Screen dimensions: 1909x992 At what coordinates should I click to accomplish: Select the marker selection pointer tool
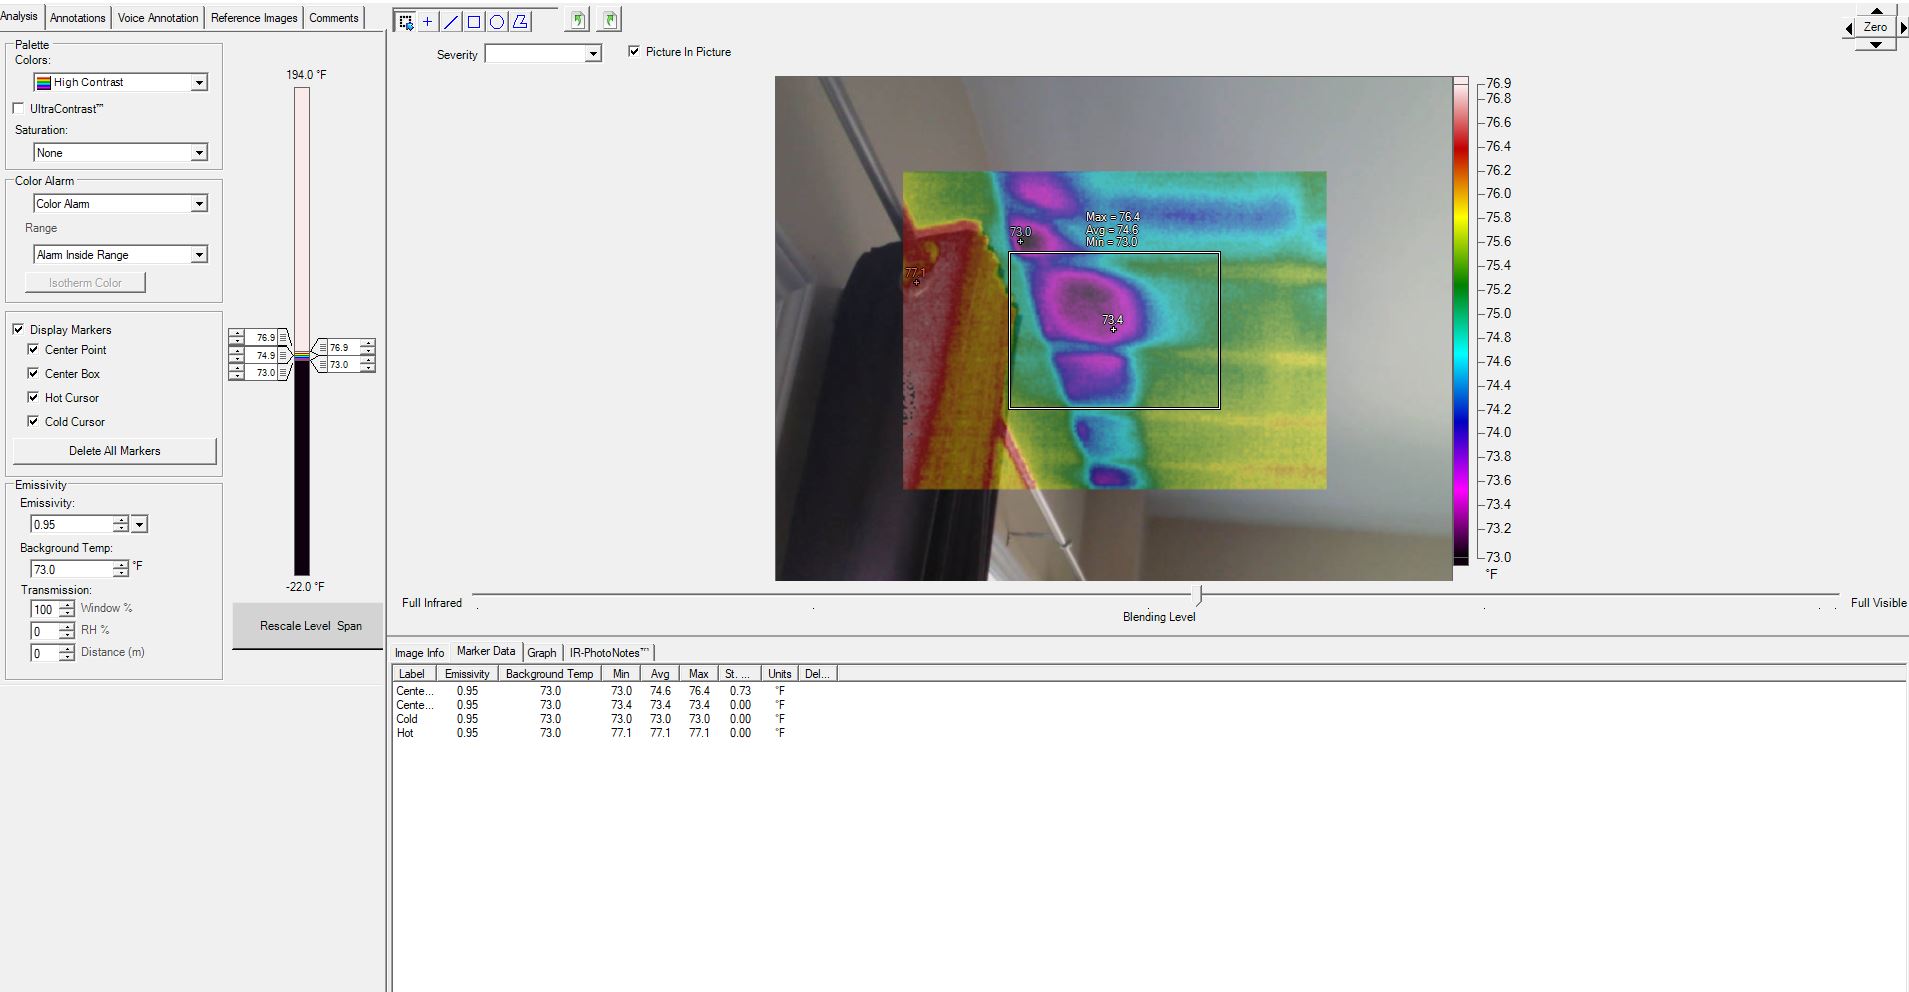[406, 22]
